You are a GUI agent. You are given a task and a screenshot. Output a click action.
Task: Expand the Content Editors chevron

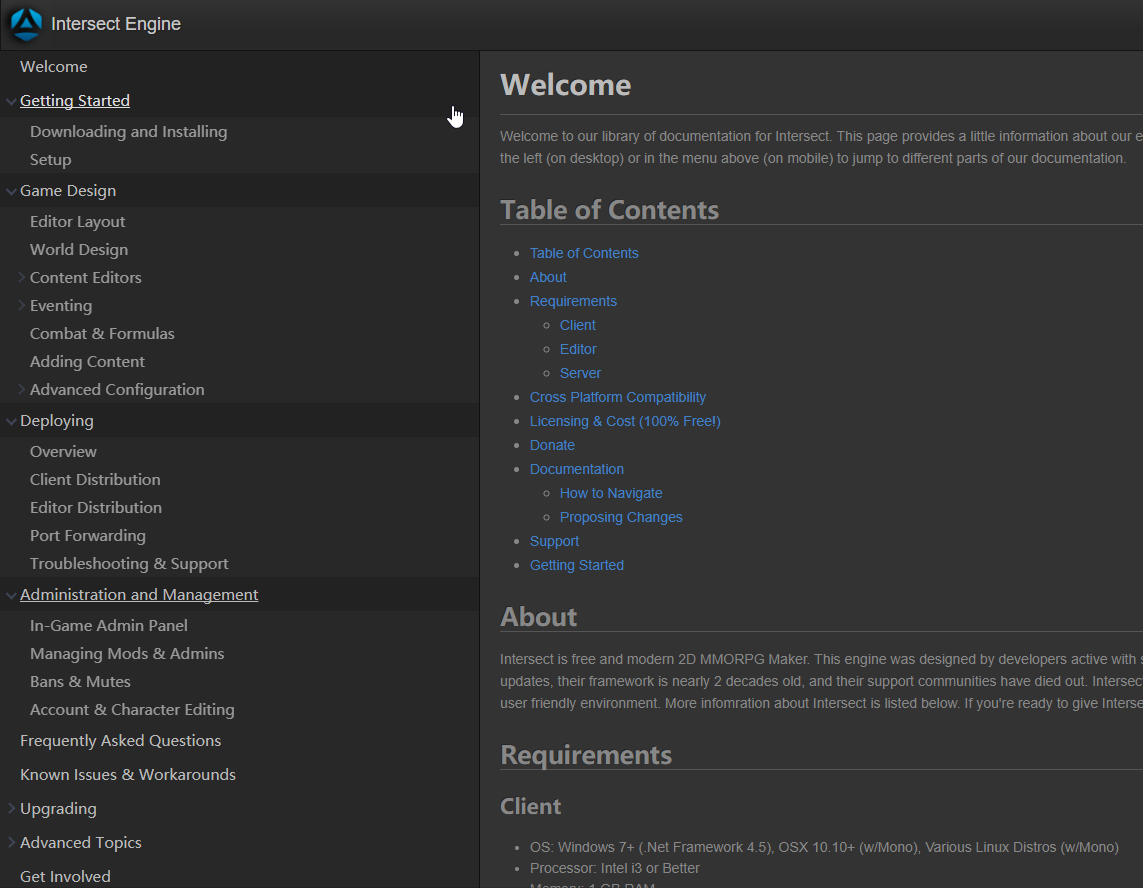pos(21,277)
